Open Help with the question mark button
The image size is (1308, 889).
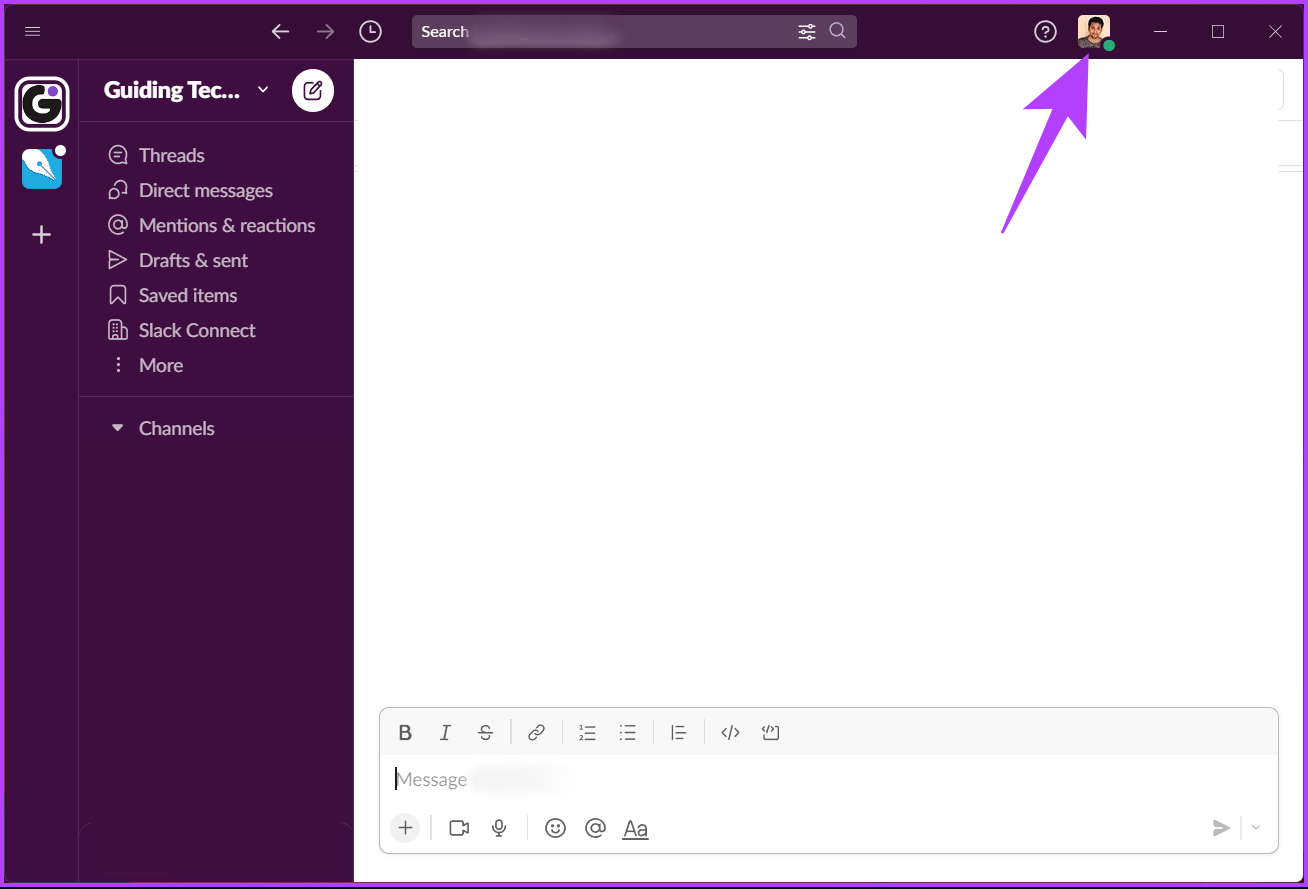click(x=1045, y=31)
